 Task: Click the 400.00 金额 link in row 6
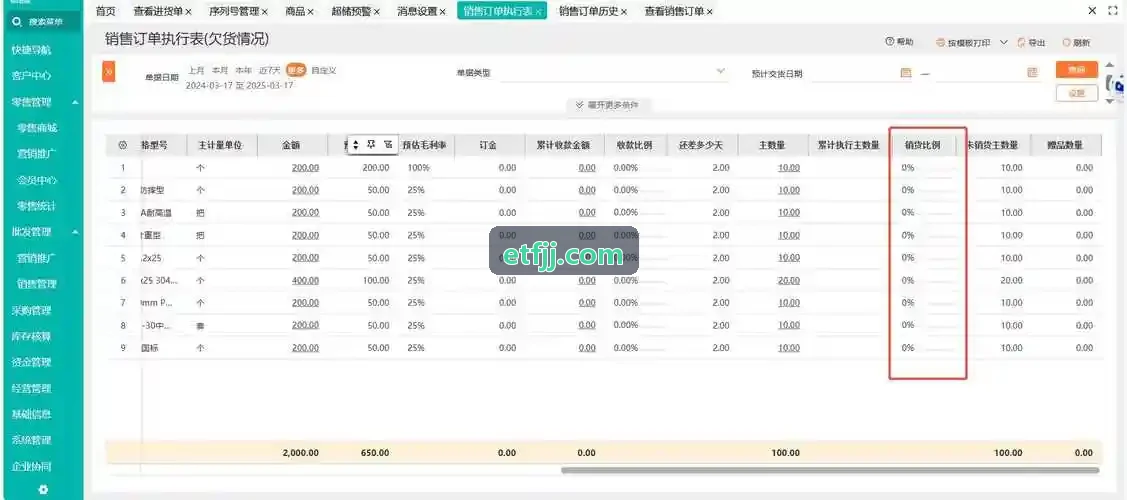tap(305, 280)
